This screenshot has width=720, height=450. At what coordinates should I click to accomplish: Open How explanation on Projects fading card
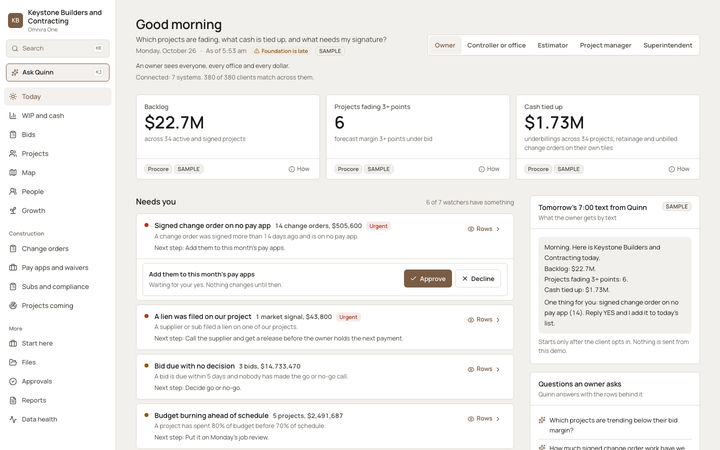tap(489, 169)
